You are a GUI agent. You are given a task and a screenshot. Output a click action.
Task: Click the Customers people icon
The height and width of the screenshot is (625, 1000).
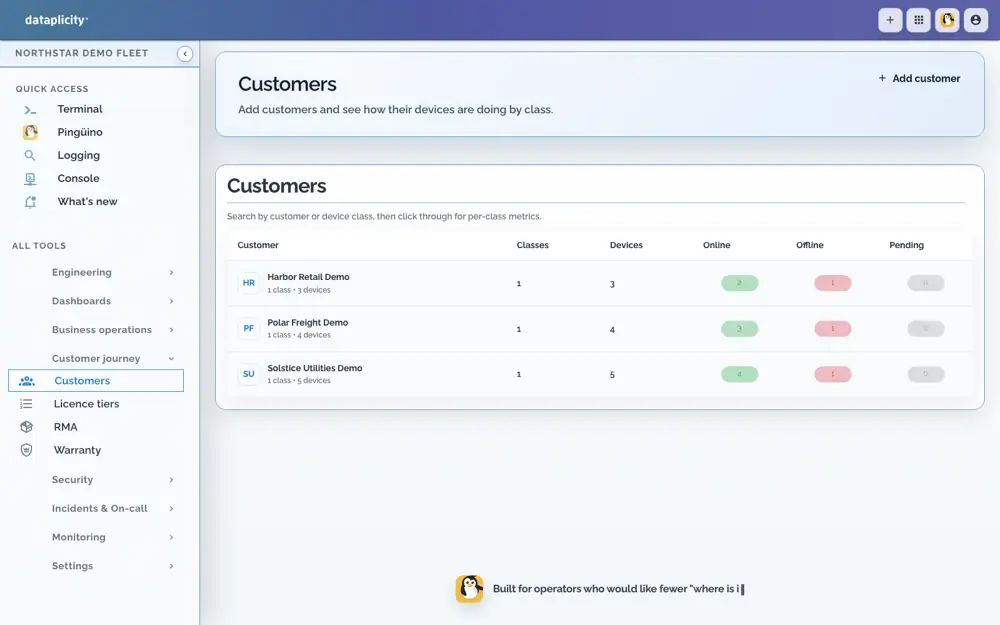27,381
